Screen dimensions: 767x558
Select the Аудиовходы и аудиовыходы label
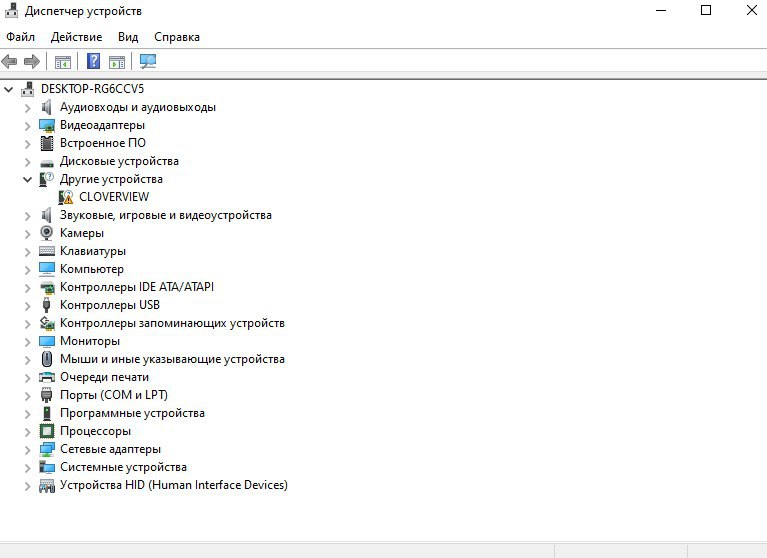pyautogui.click(x=138, y=107)
